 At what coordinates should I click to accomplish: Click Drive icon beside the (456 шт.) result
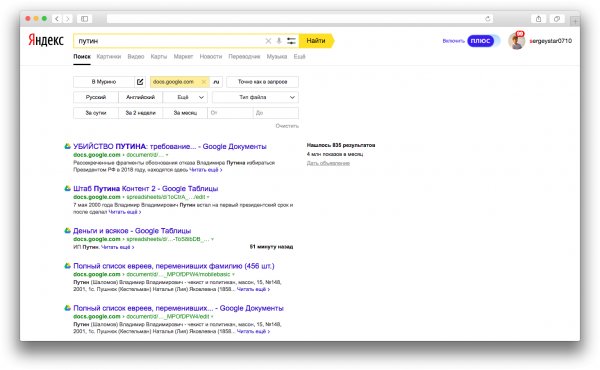tap(67, 266)
